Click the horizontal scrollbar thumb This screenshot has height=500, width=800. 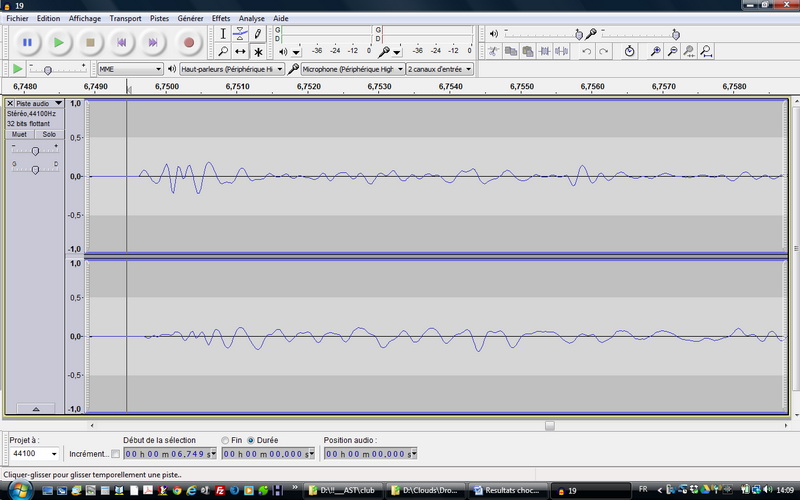coord(549,426)
